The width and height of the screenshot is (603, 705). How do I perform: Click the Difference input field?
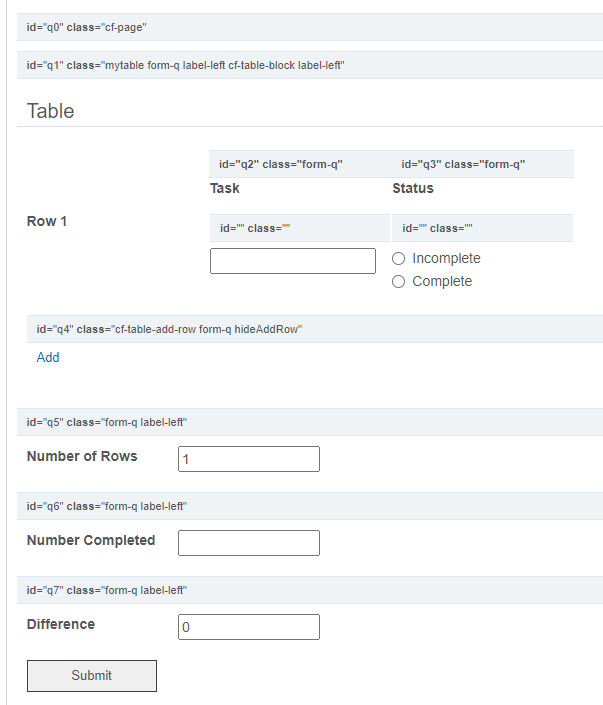coord(249,627)
